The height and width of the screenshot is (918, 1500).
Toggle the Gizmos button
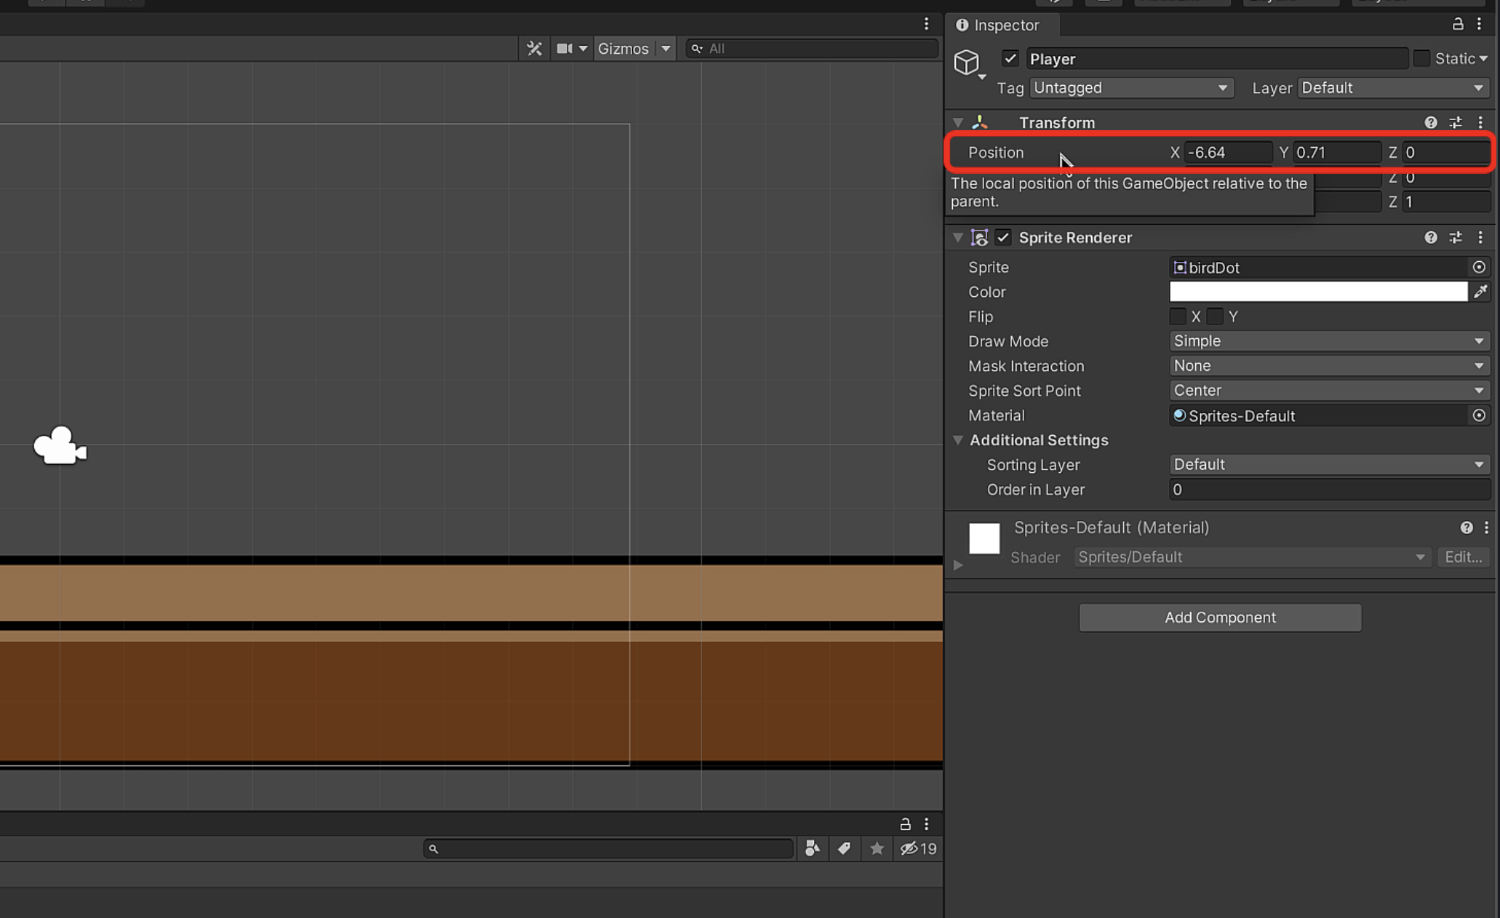click(x=623, y=48)
